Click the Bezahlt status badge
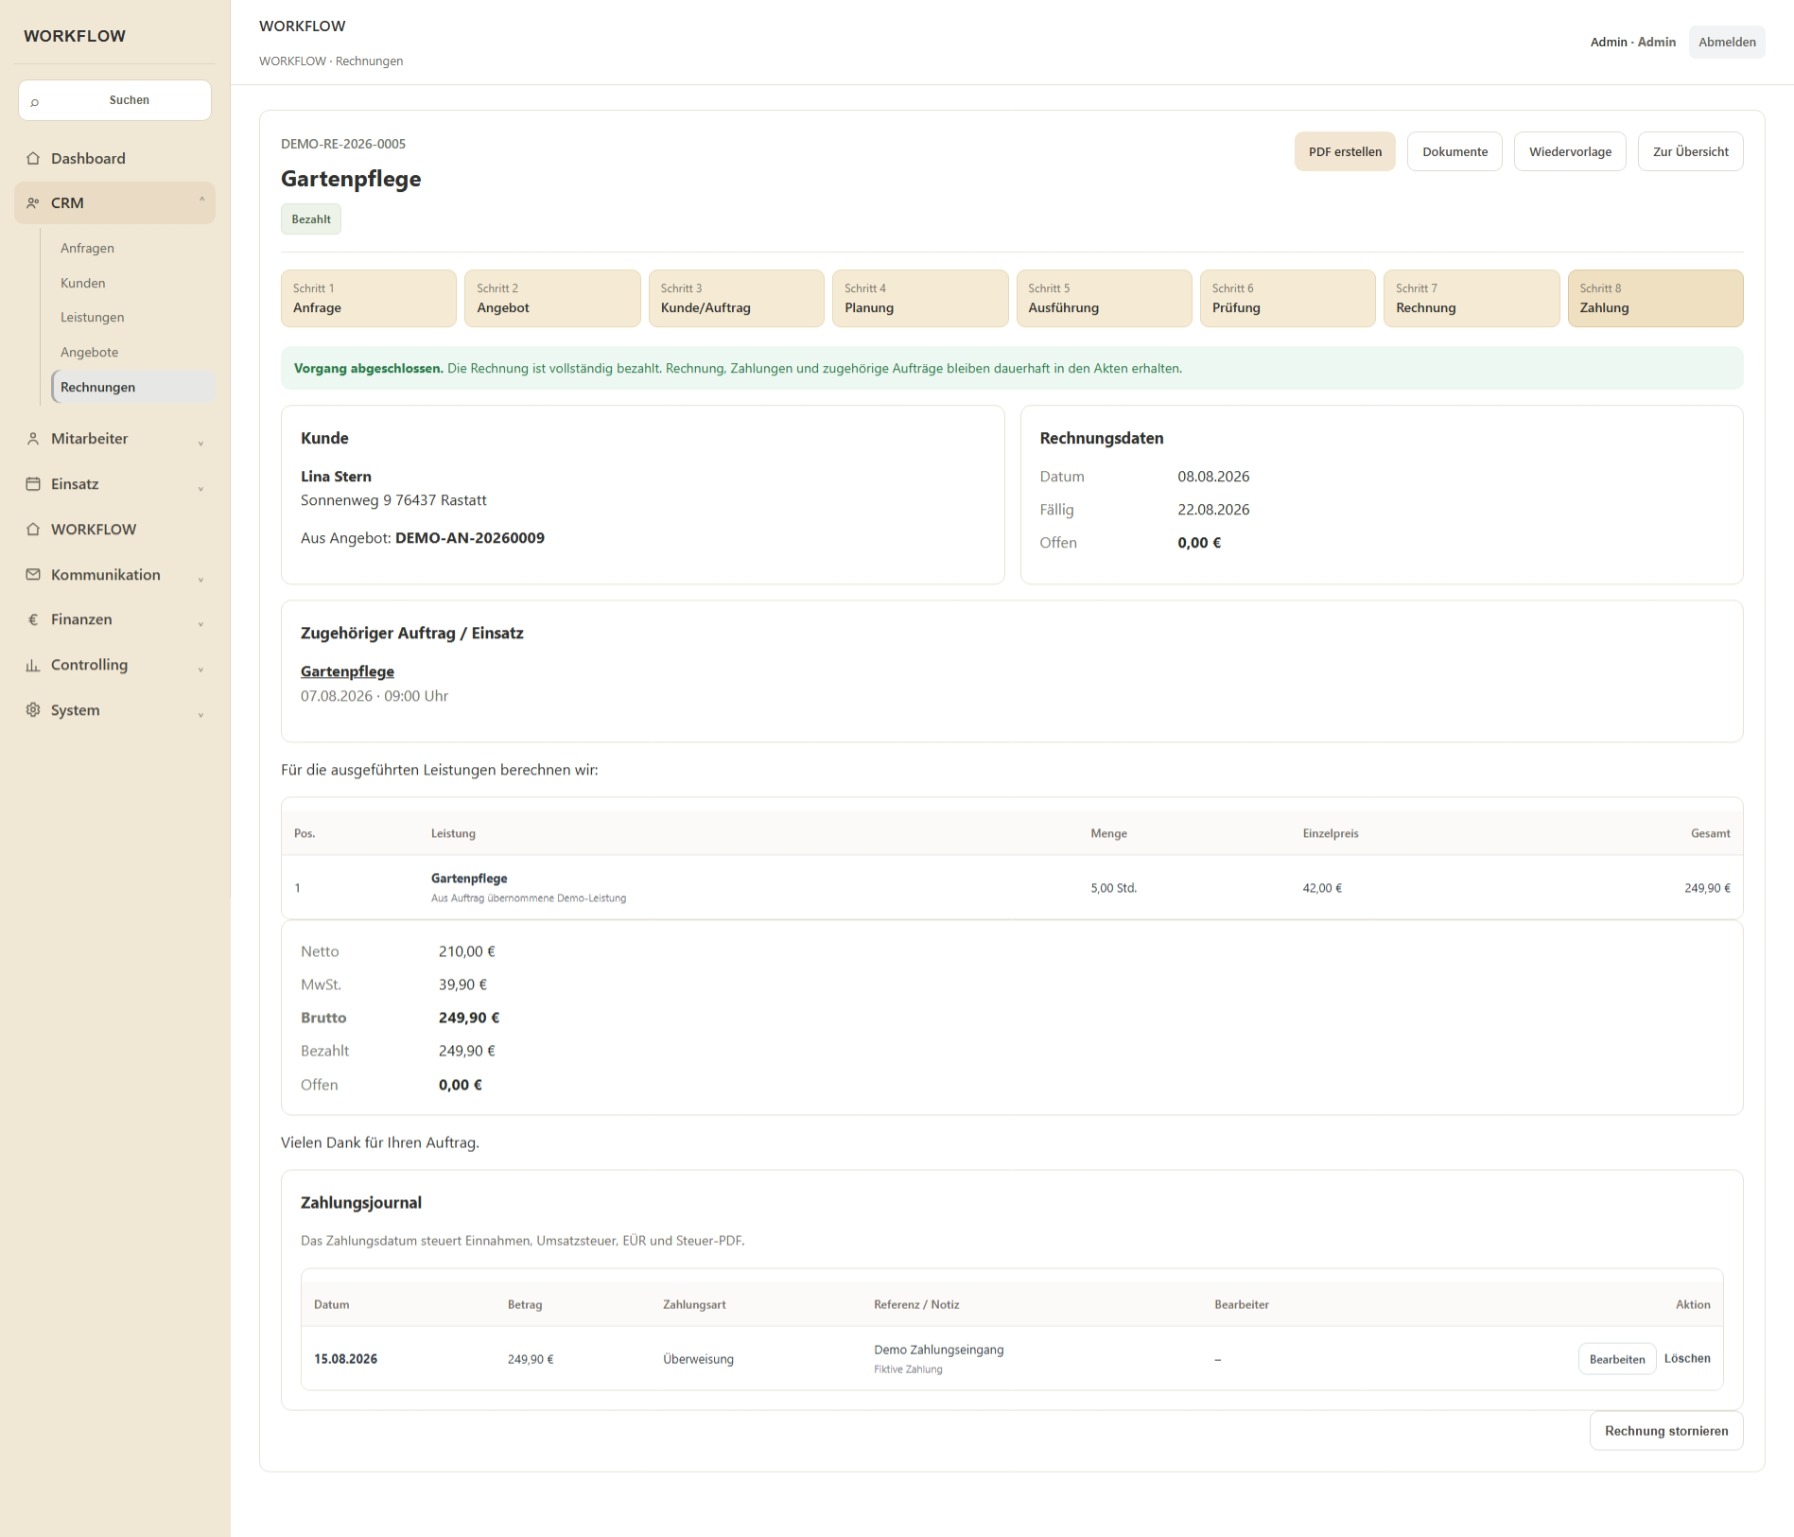The width and height of the screenshot is (1794, 1537). (311, 219)
